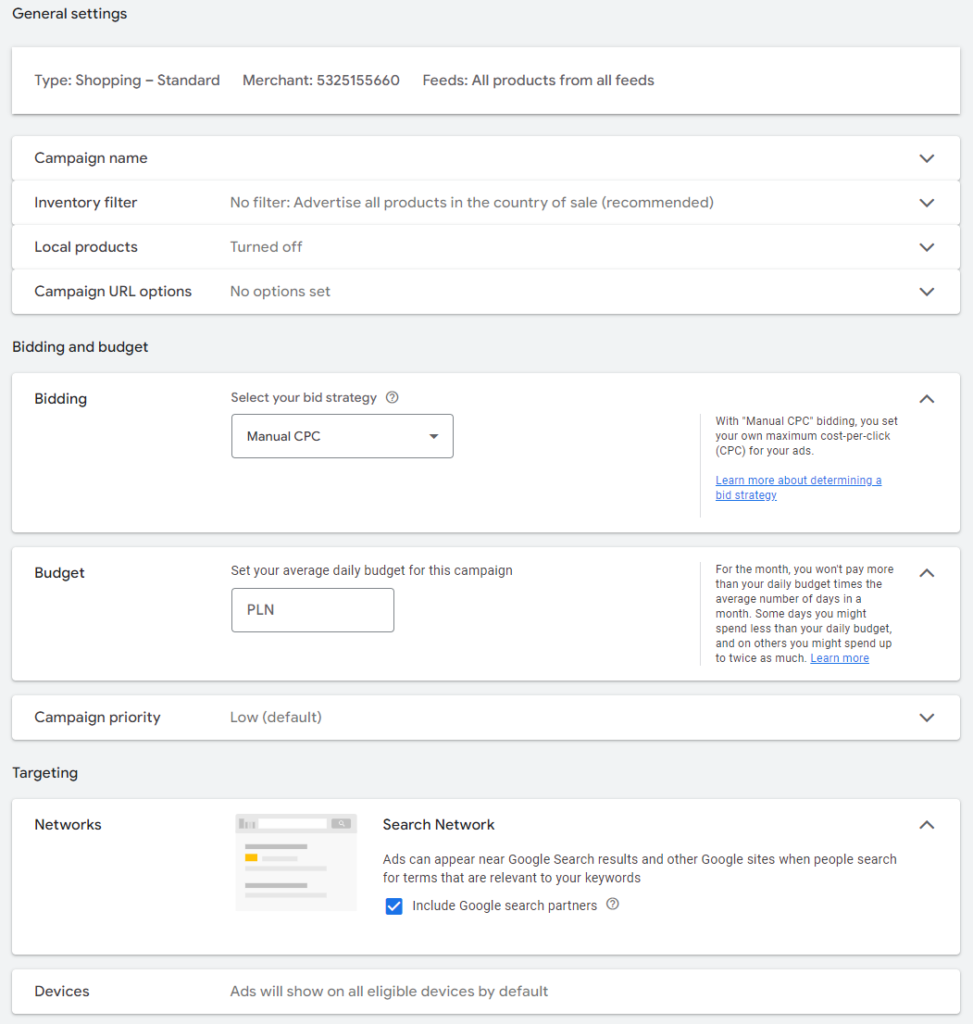973x1024 pixels.
Task: Collapse the Networks section chevron
Action: (927, 825)
